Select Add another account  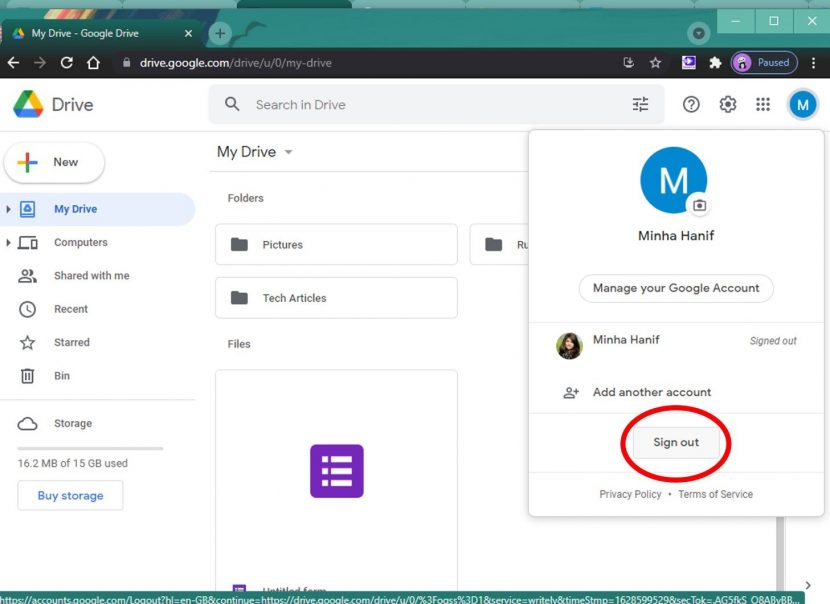(676, 392)
